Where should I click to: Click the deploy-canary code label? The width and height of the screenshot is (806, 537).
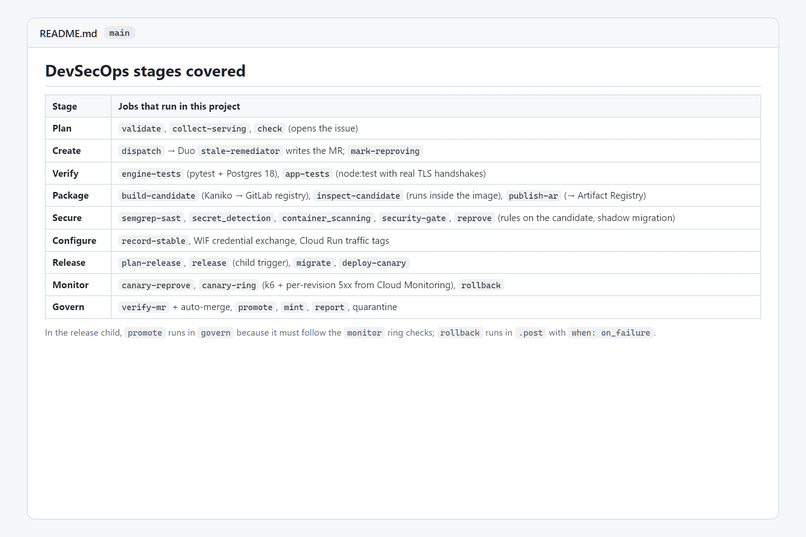374,263
